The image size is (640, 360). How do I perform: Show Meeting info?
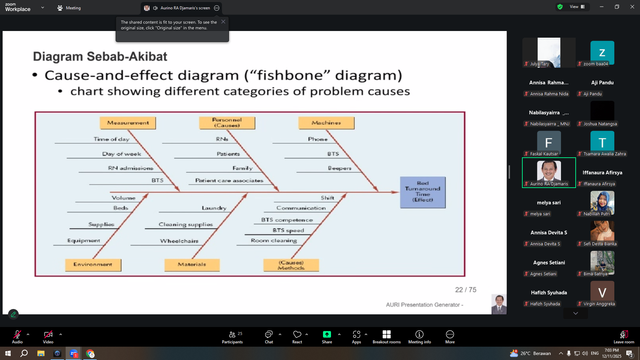[x=419, y=337]
